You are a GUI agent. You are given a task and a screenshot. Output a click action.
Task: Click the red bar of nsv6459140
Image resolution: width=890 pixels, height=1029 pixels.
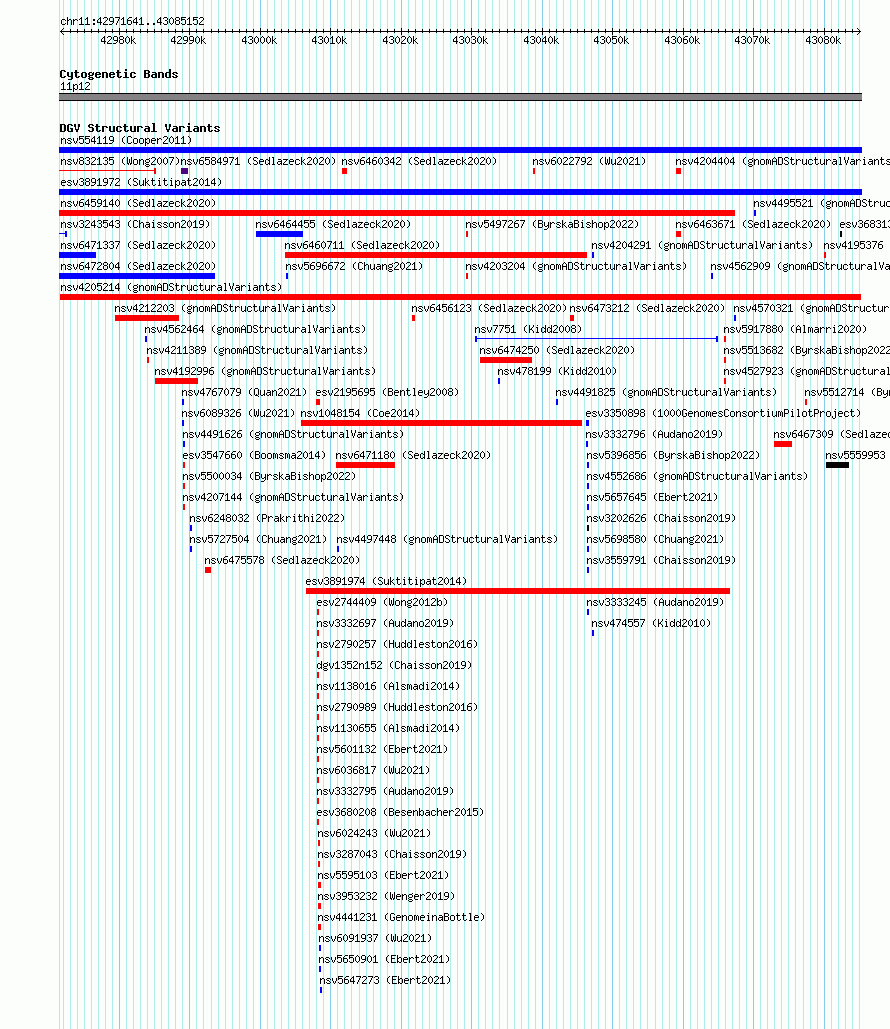(397, 213)
